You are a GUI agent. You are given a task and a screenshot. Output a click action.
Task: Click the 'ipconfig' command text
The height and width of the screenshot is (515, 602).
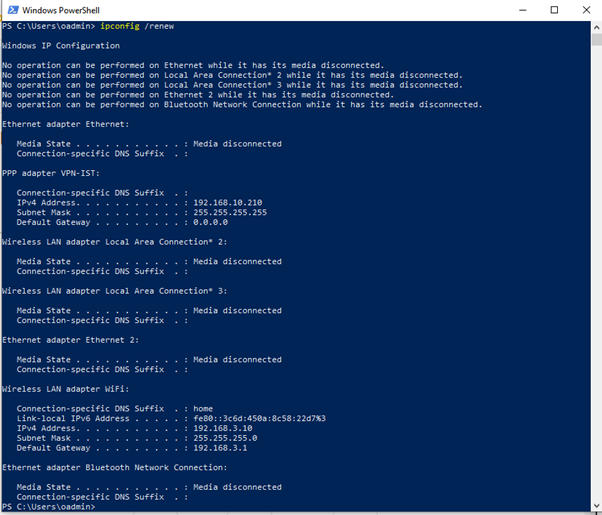120,26
